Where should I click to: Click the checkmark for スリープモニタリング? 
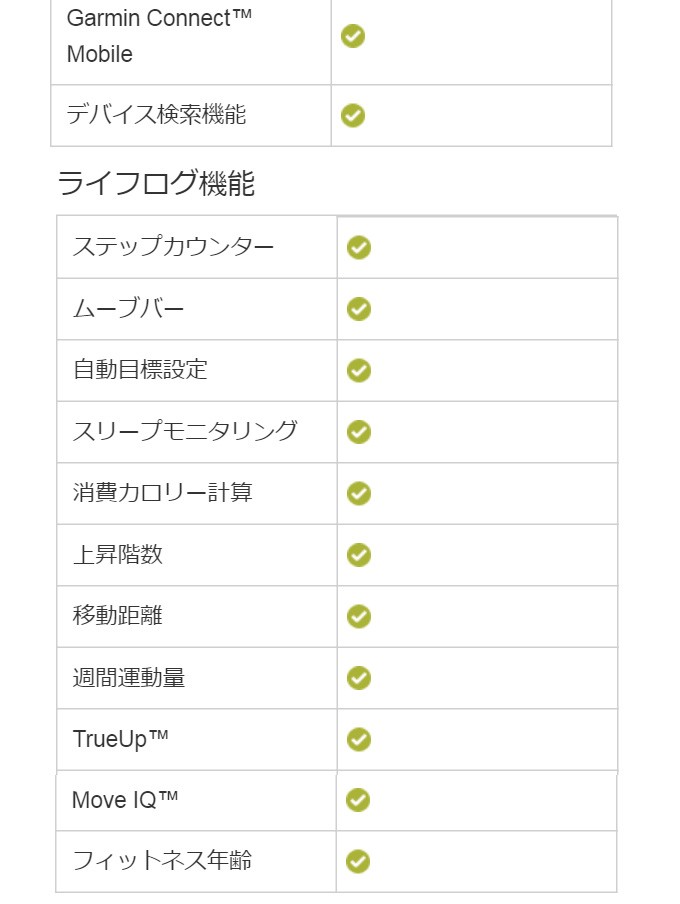coord(359,432)
